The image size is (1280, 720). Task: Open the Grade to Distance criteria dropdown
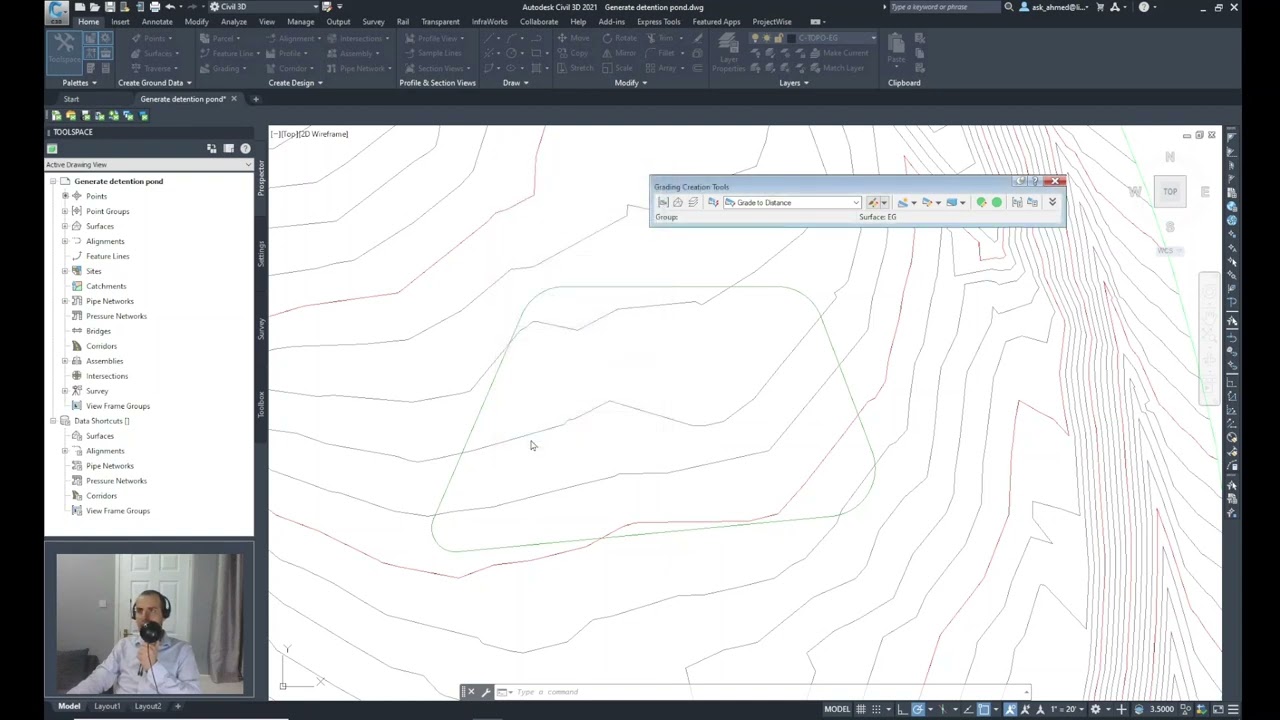pos(856,203)
